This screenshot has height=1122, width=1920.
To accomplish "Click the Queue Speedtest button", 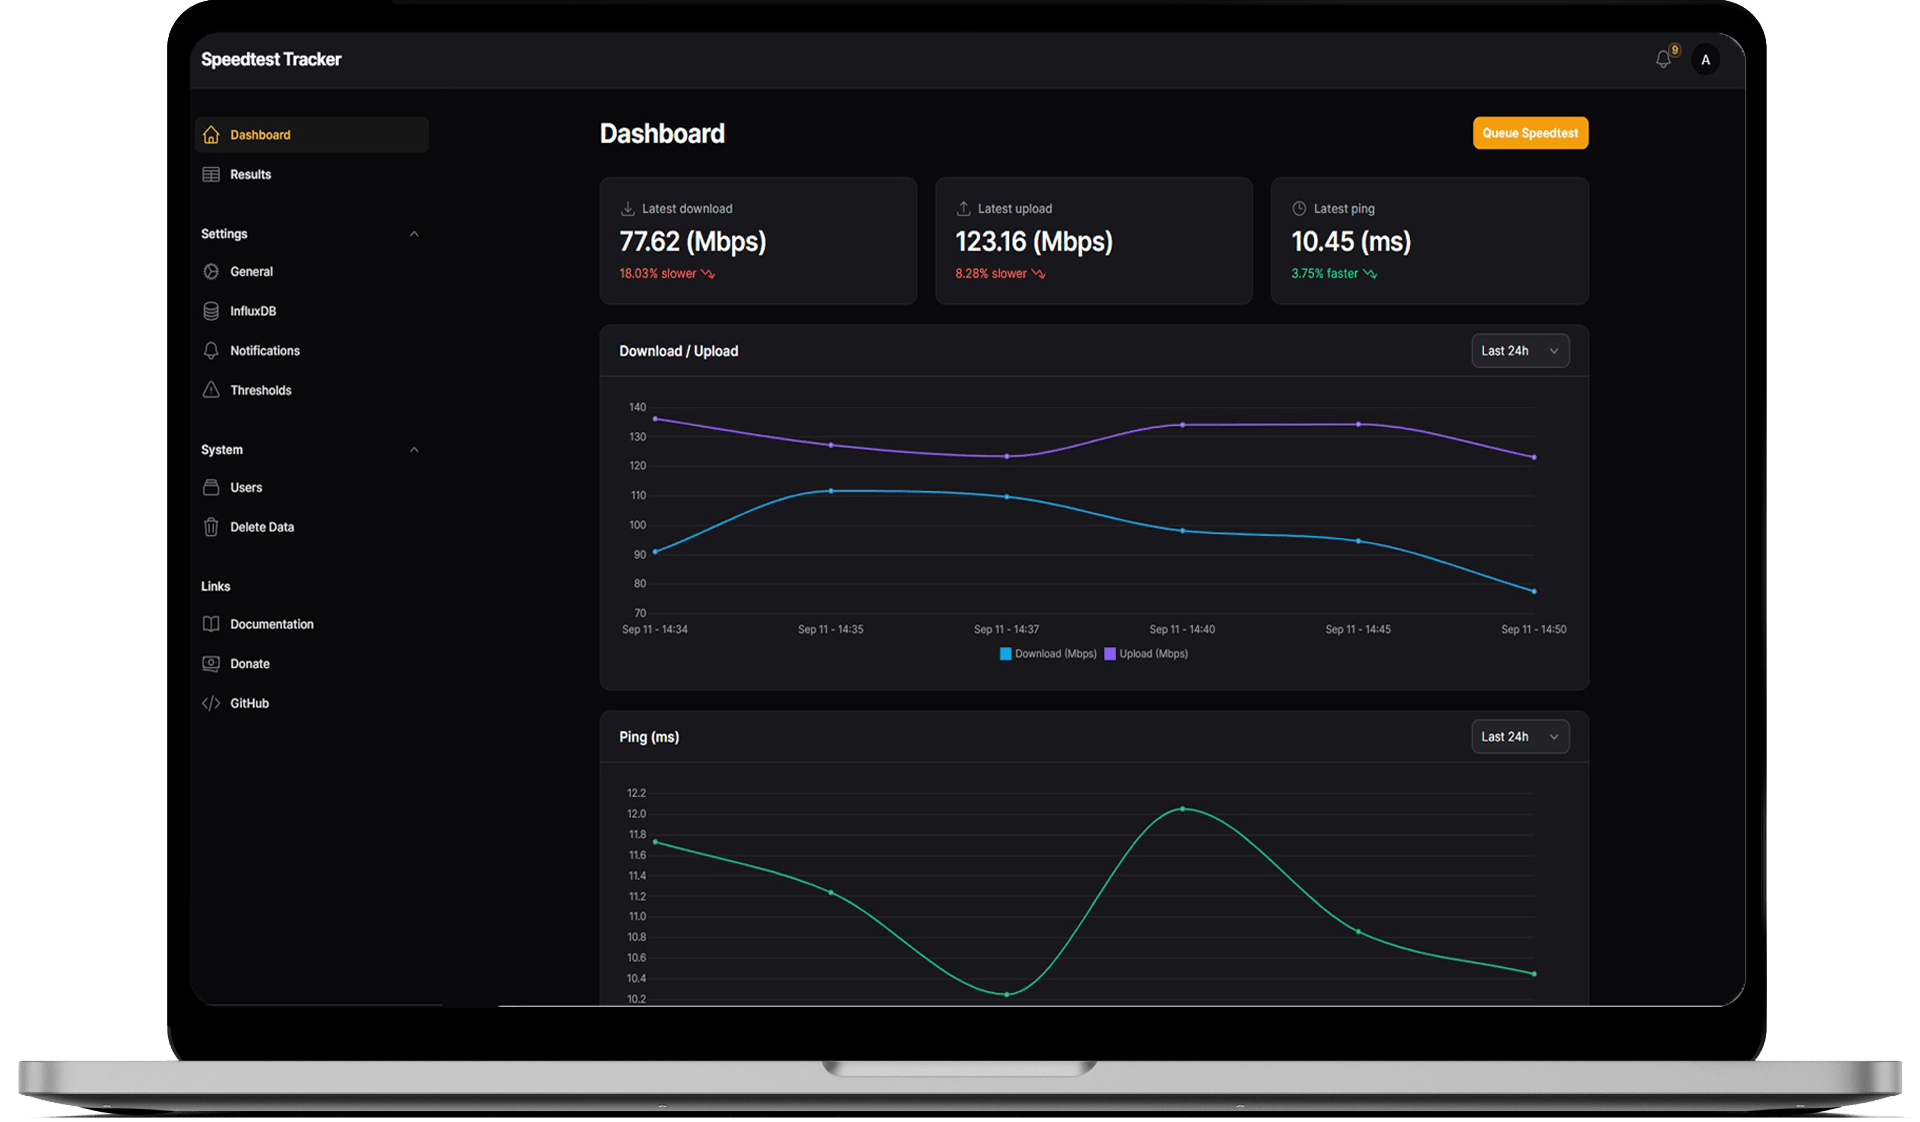I will (1529, 133).
